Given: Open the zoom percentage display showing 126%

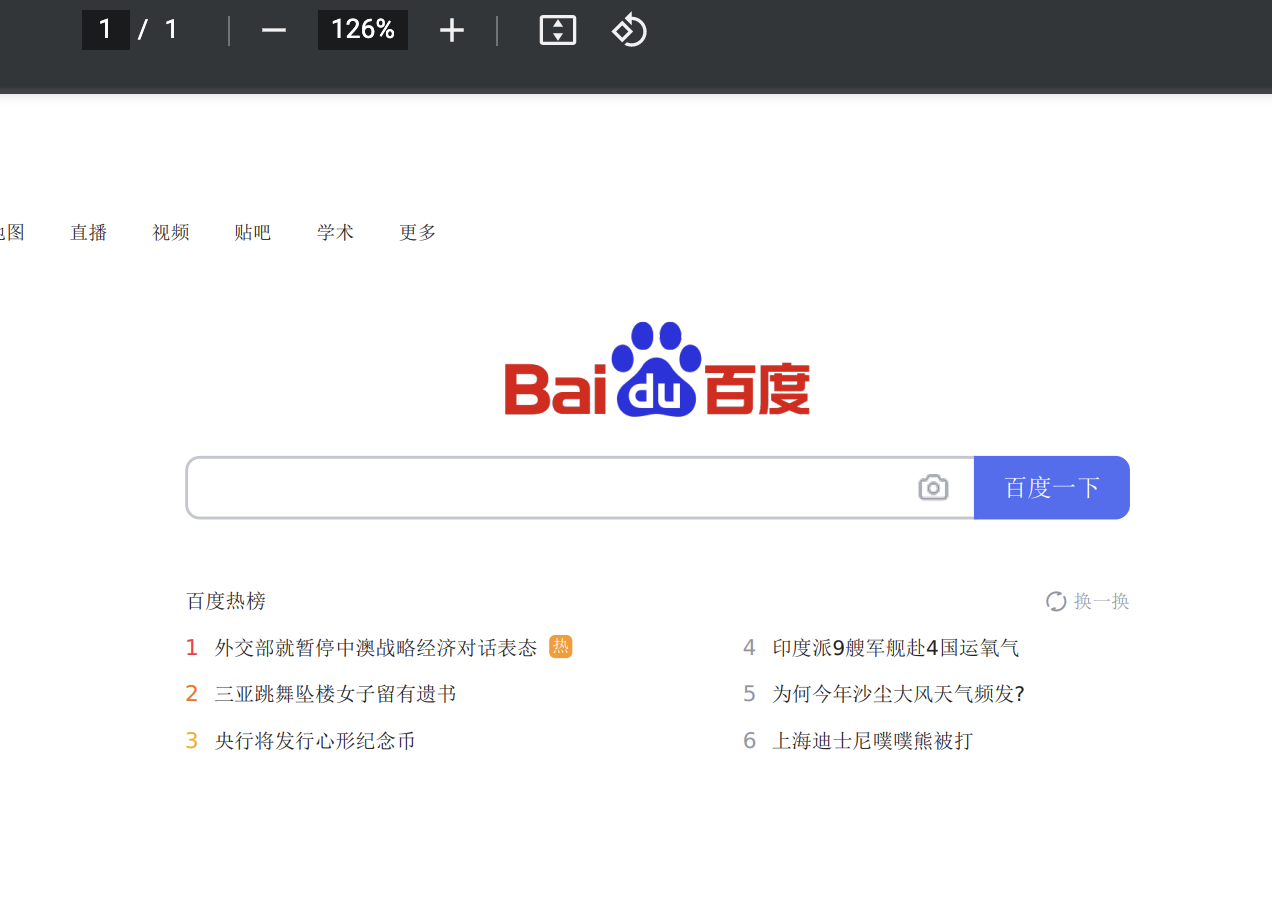Looking at the screenshot, I should (362, 30).
